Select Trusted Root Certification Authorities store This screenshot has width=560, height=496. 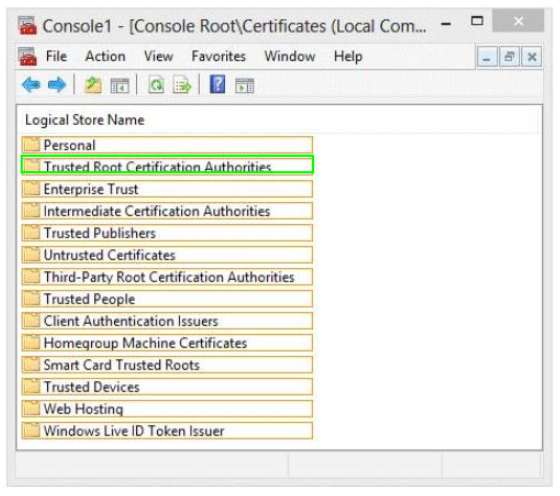(x=167, y=165)
